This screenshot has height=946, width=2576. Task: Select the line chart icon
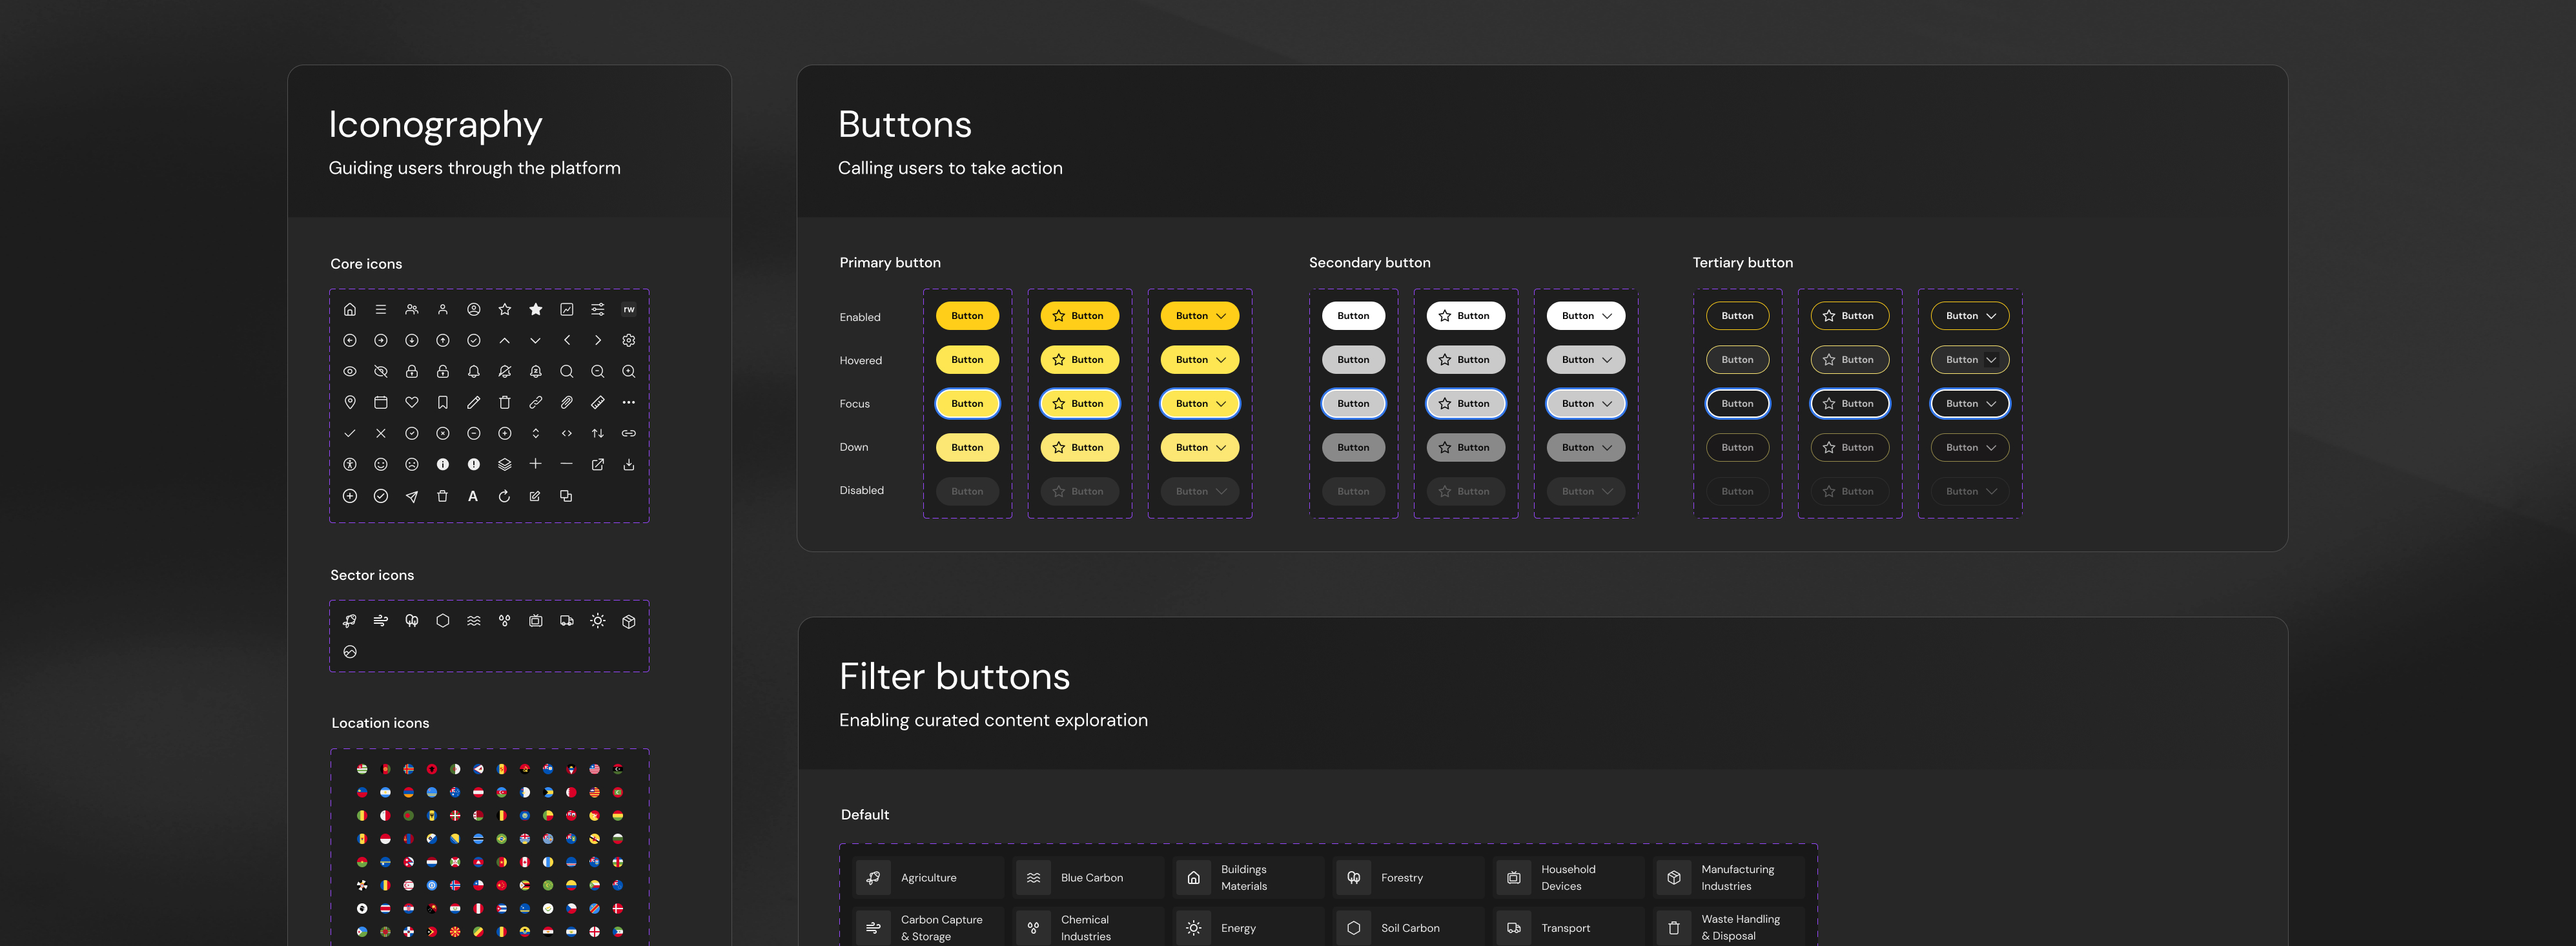(567, 310)
